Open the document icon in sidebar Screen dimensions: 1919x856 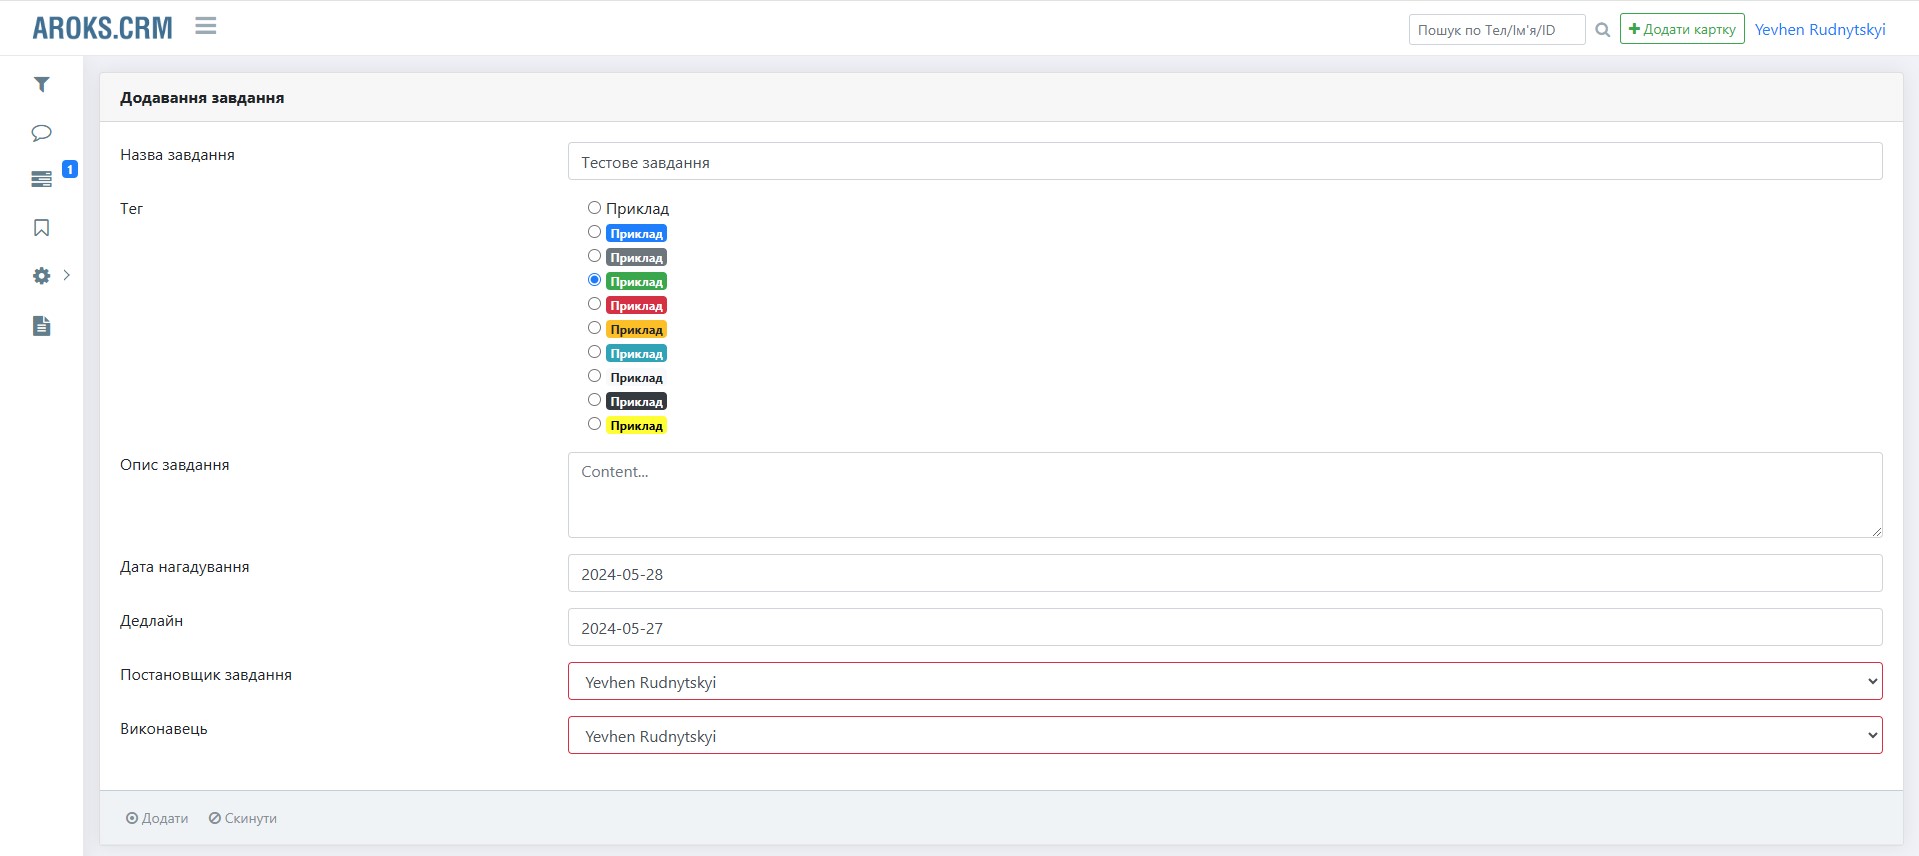41,326
